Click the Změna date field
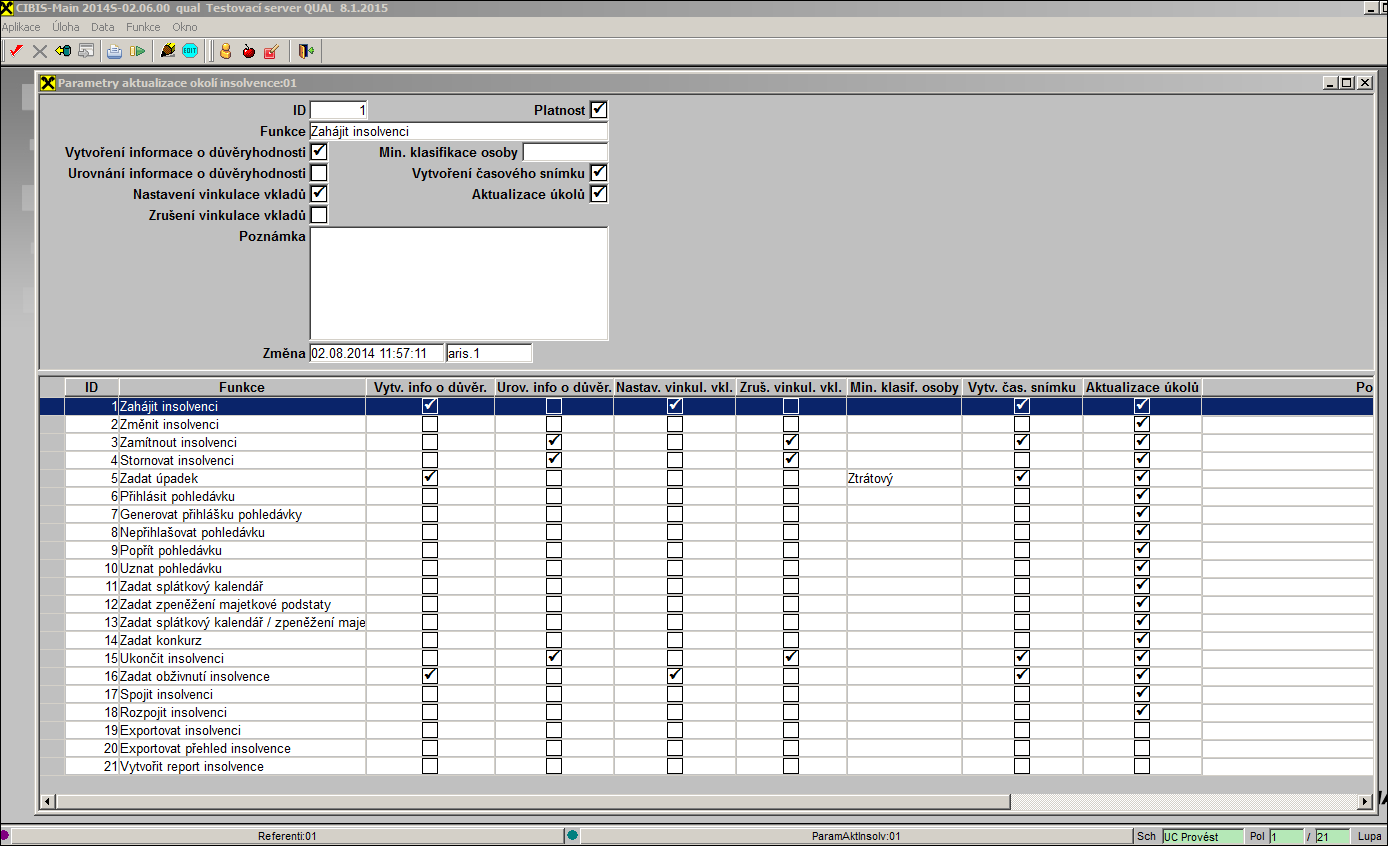 tap(377, 353)
